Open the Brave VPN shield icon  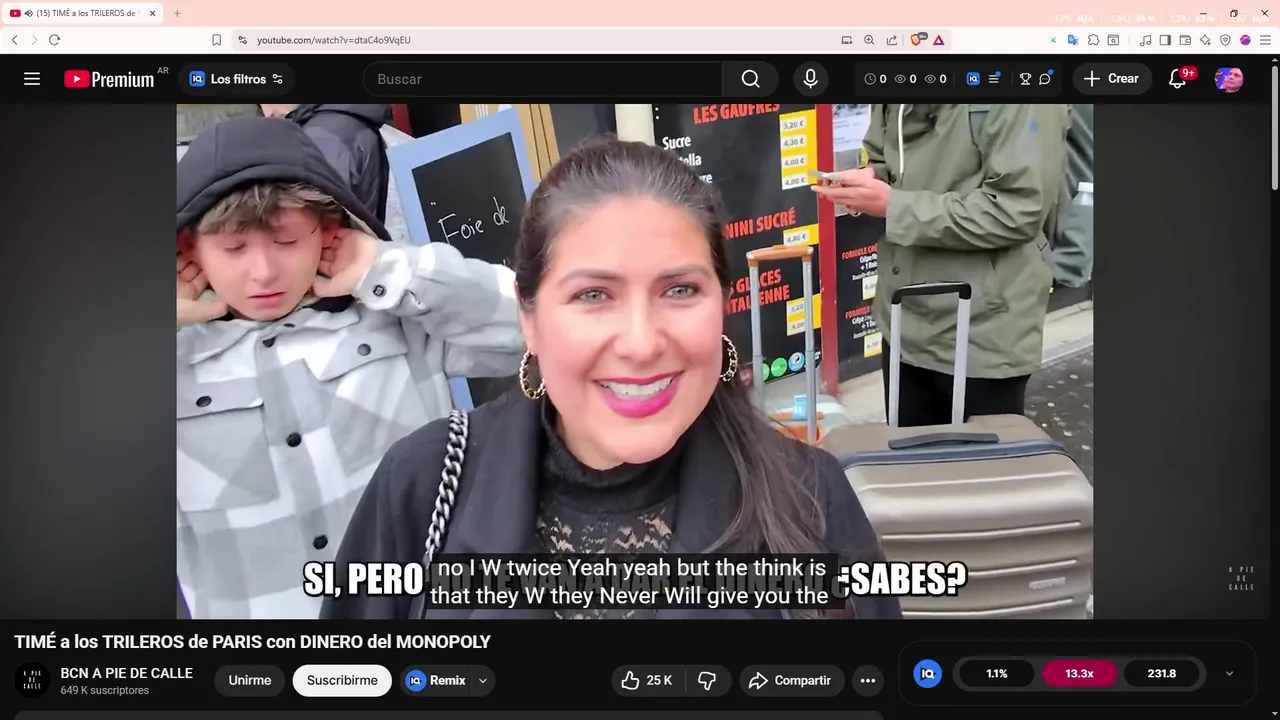(x=1225, y=40)
